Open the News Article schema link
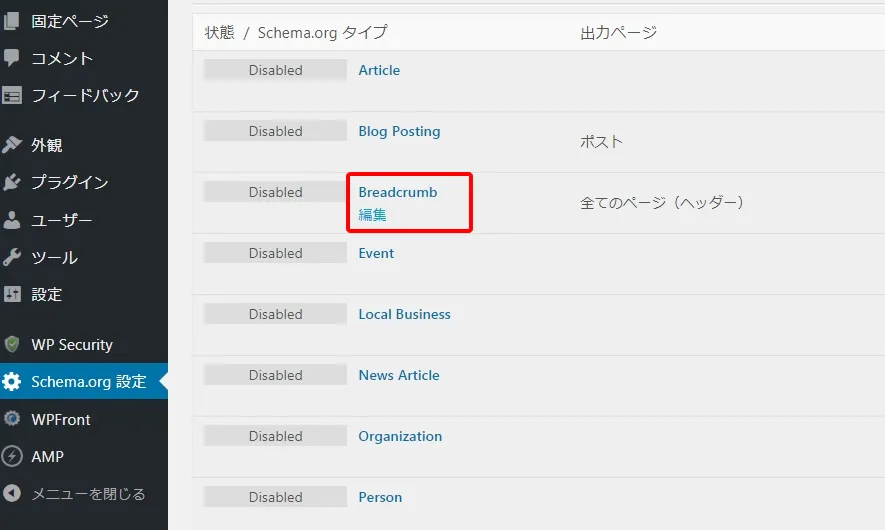Screen dimensions: 885x530 pyautogui.click(x=398, y=375)
